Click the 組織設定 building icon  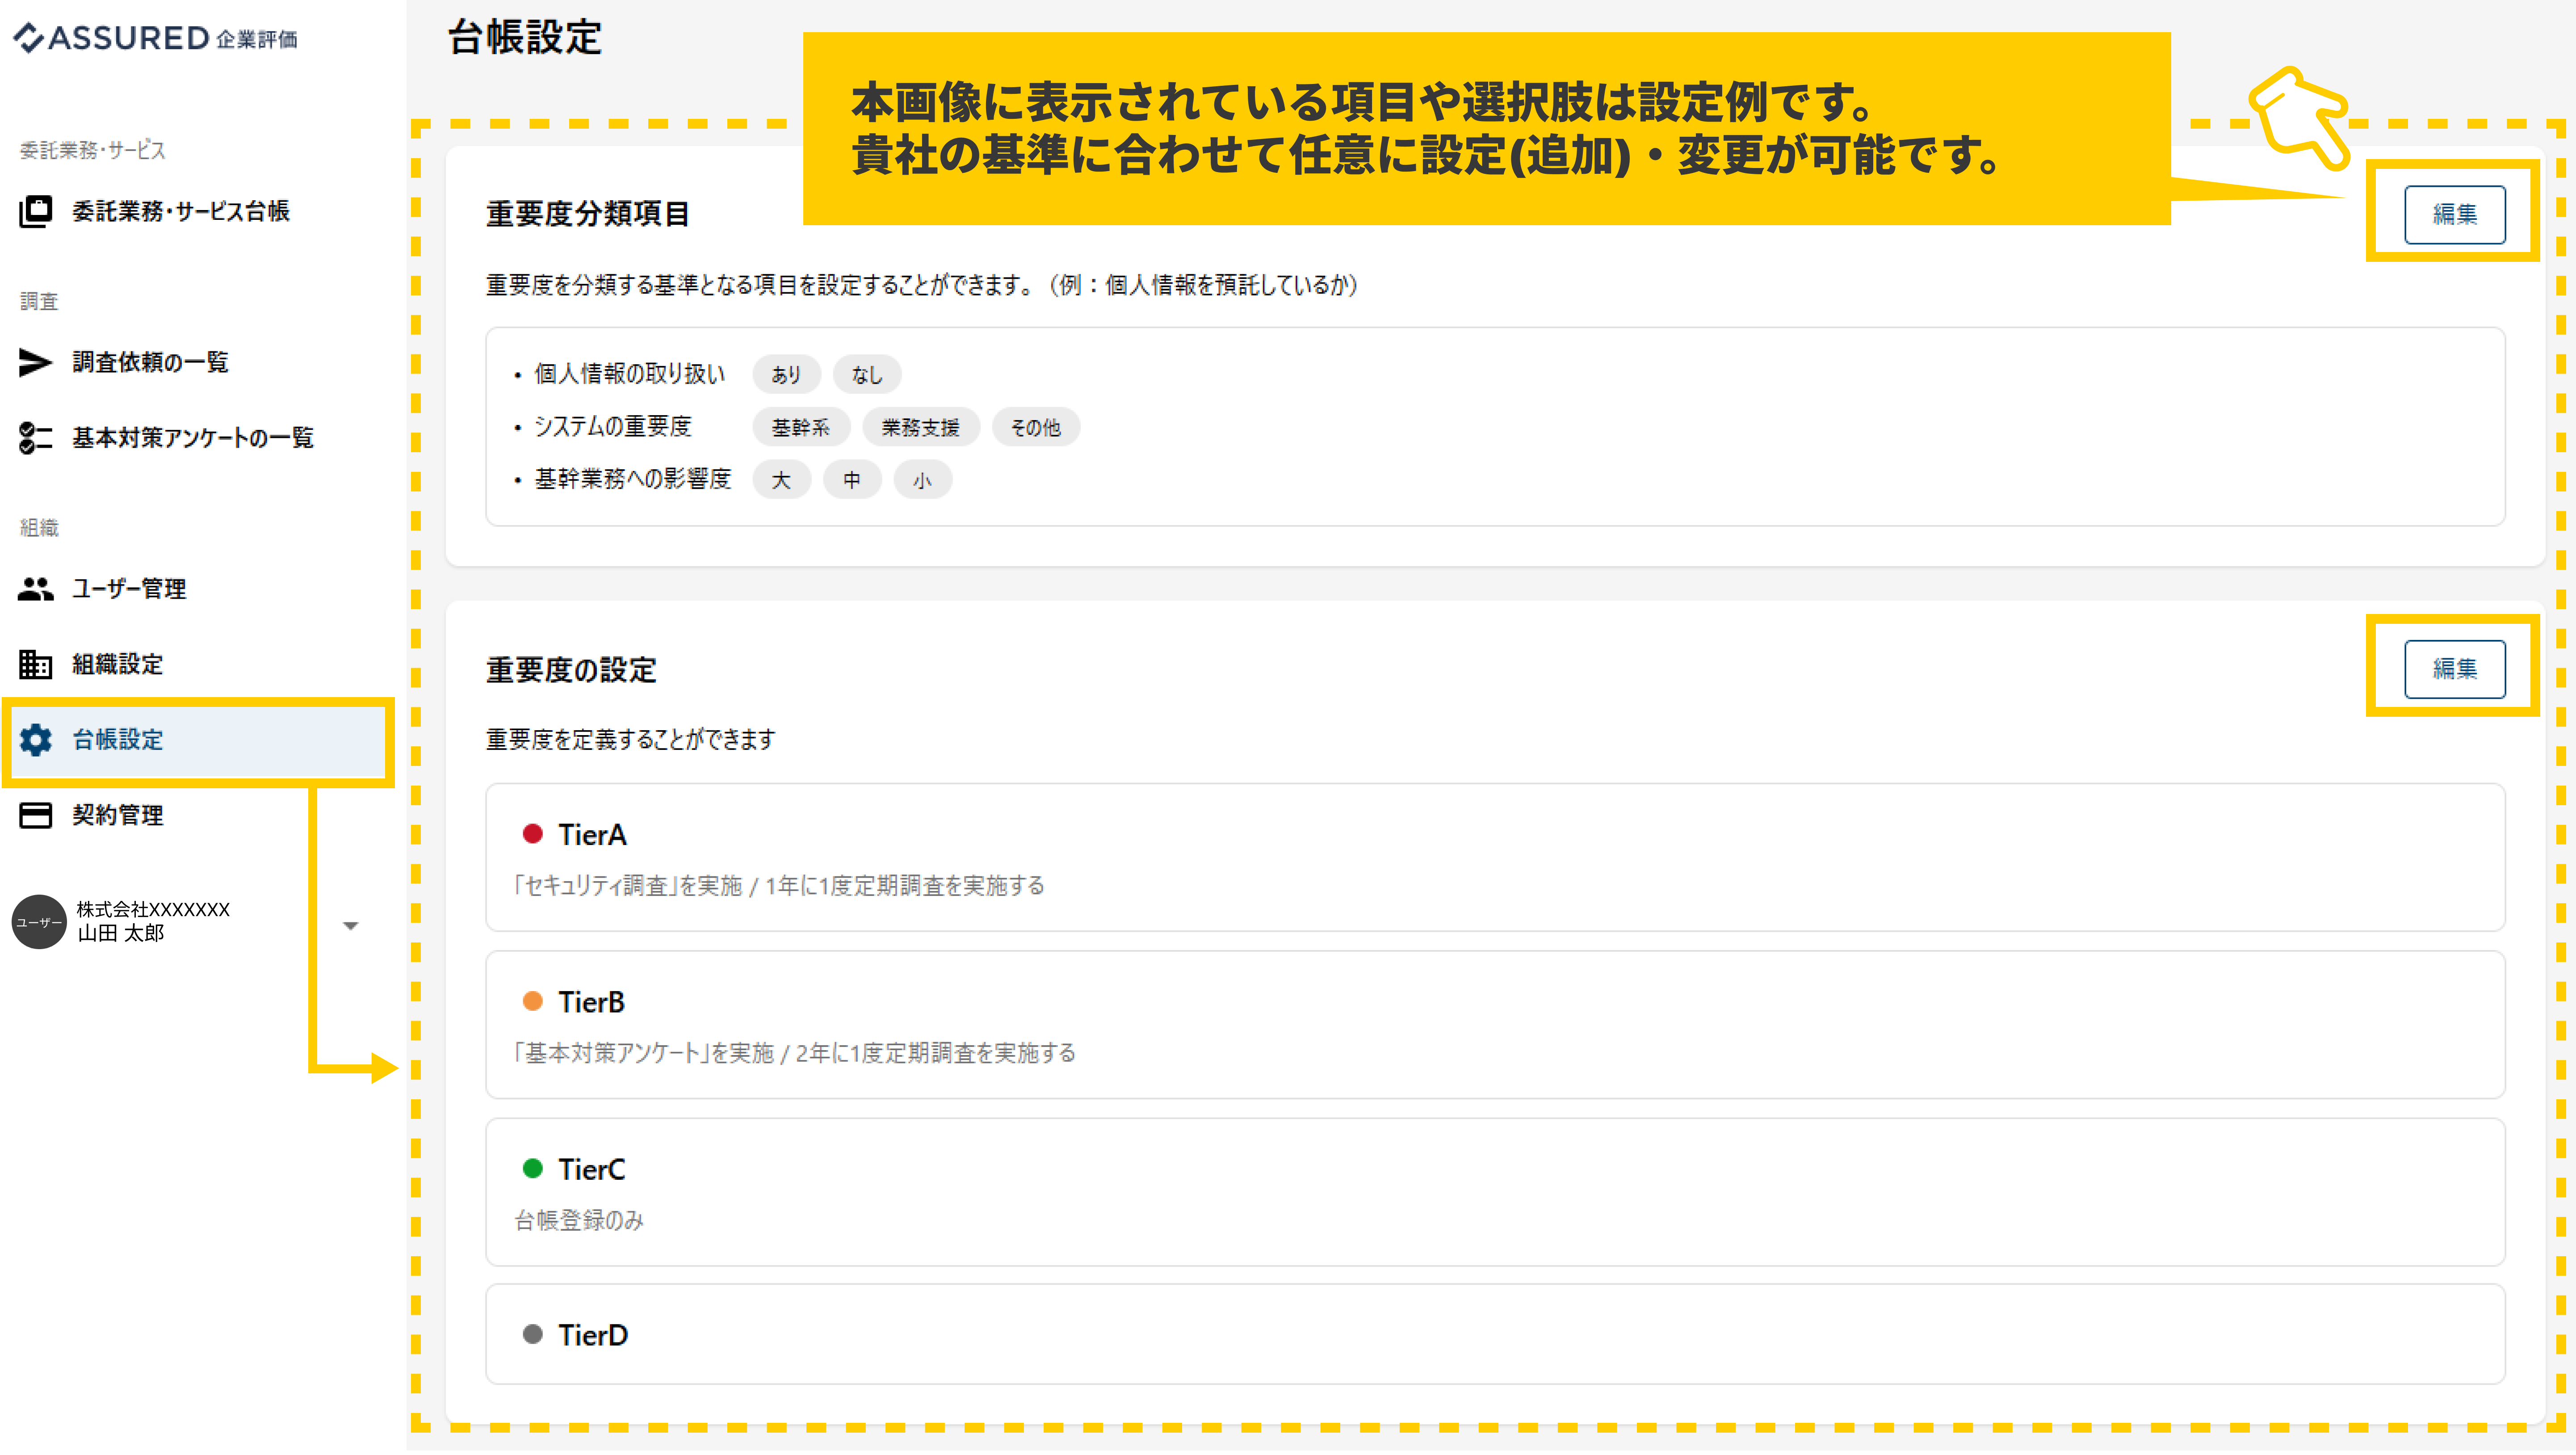click(x=36, y=665)
